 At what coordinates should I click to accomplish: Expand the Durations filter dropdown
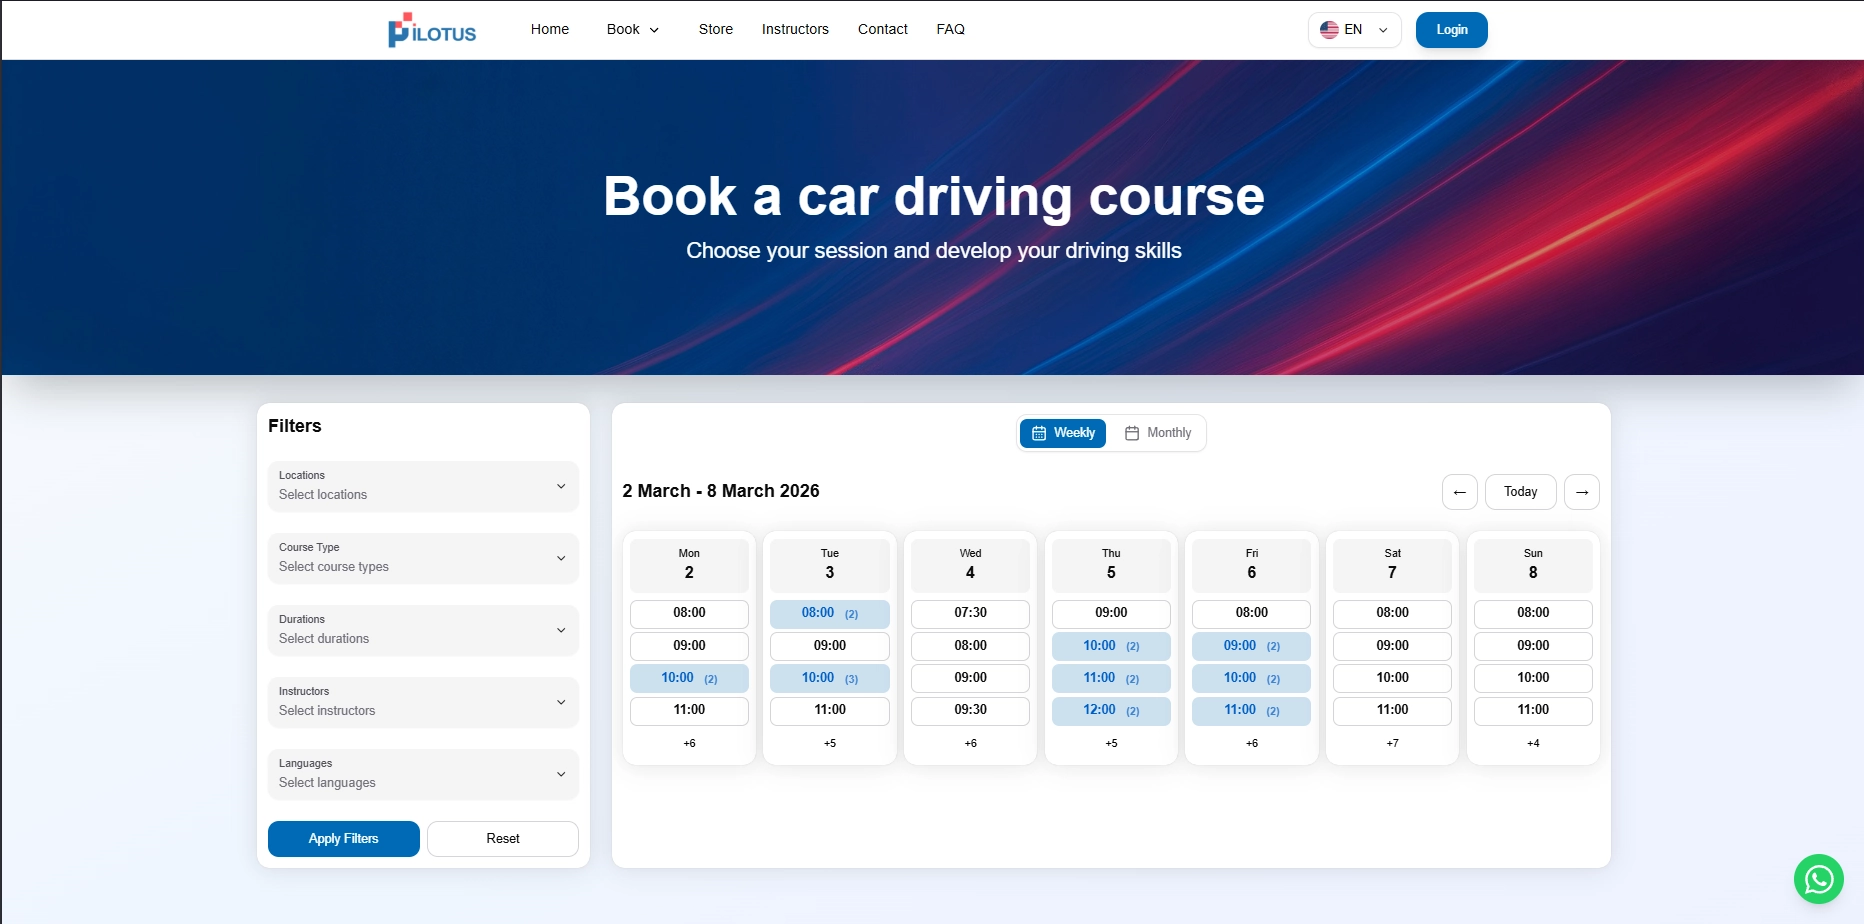click(x=423, y=630)
